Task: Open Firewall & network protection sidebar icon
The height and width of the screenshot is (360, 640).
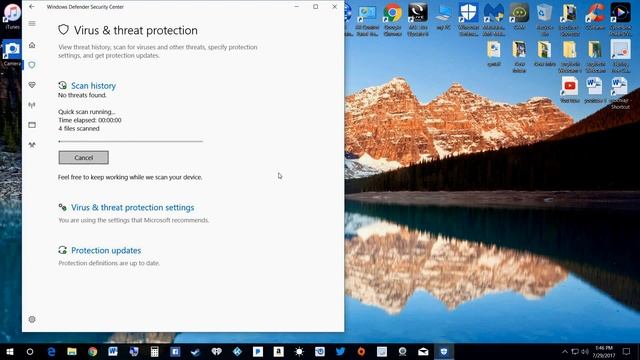Action: [32, 105]
